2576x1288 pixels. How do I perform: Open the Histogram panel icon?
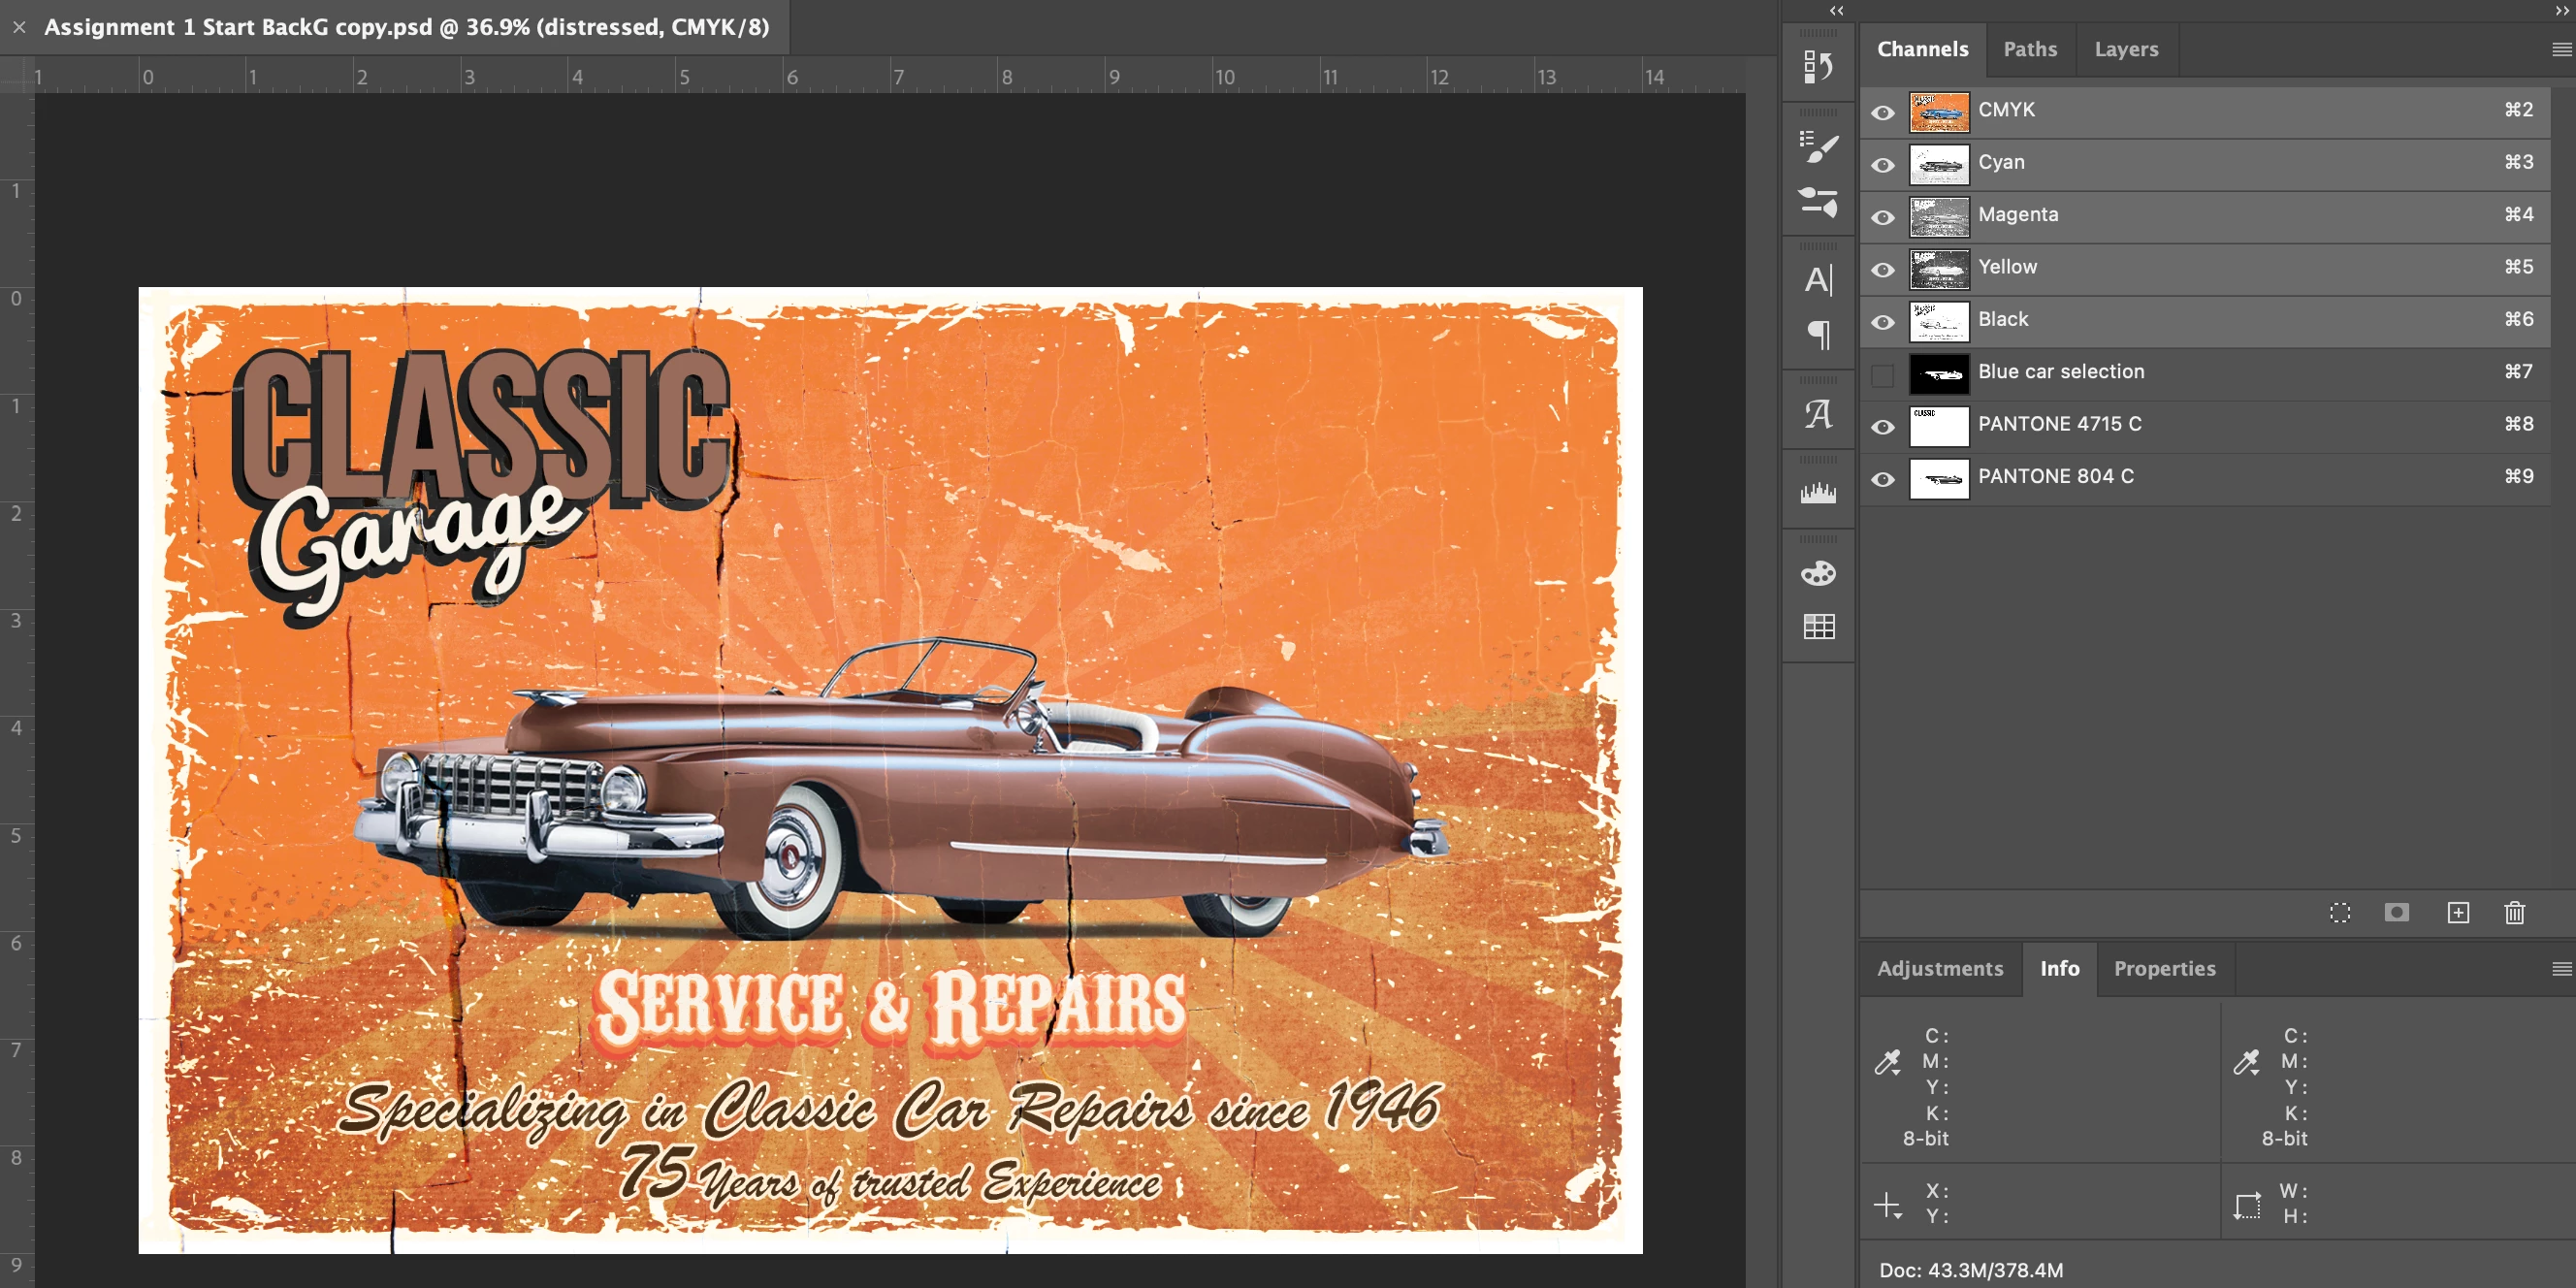coord(1817,493)
